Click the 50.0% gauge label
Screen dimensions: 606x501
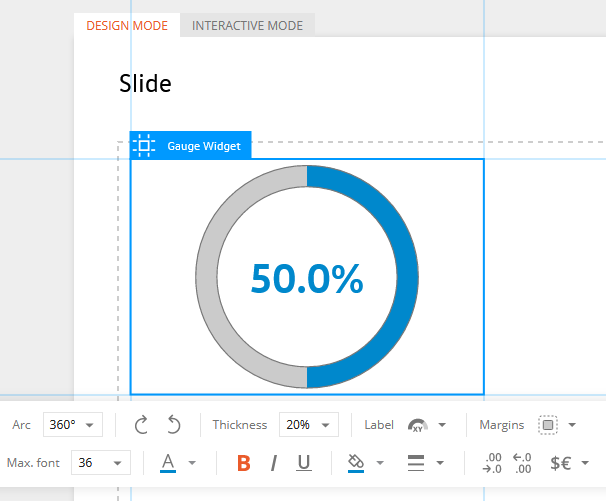tap(307, 278)
